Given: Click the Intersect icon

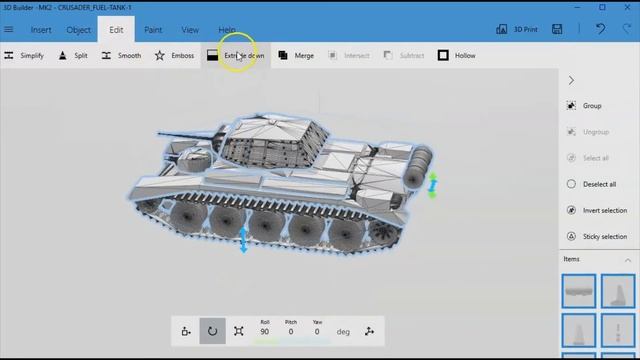Looking at the screenshot, I should pos(333,55).
